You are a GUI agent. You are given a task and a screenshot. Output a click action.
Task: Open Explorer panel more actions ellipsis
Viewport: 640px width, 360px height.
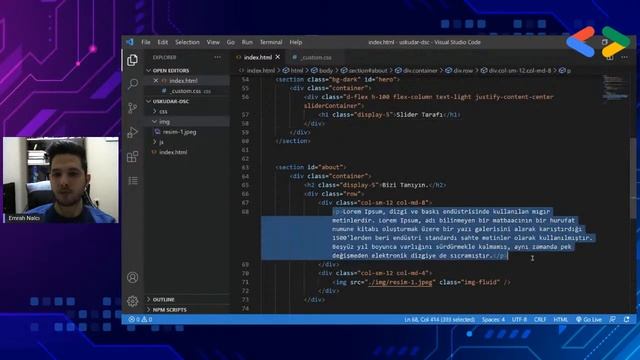pyautogui.click(x=217, y=57)
